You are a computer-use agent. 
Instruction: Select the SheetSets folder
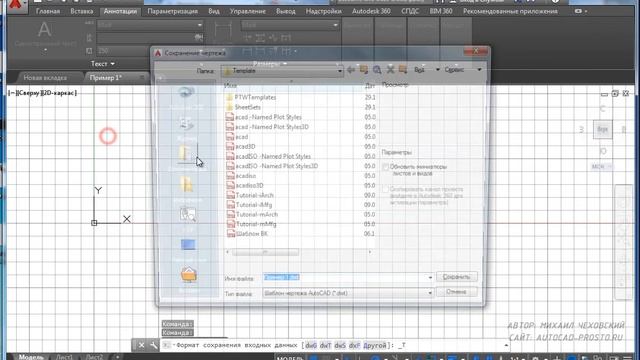247,107
